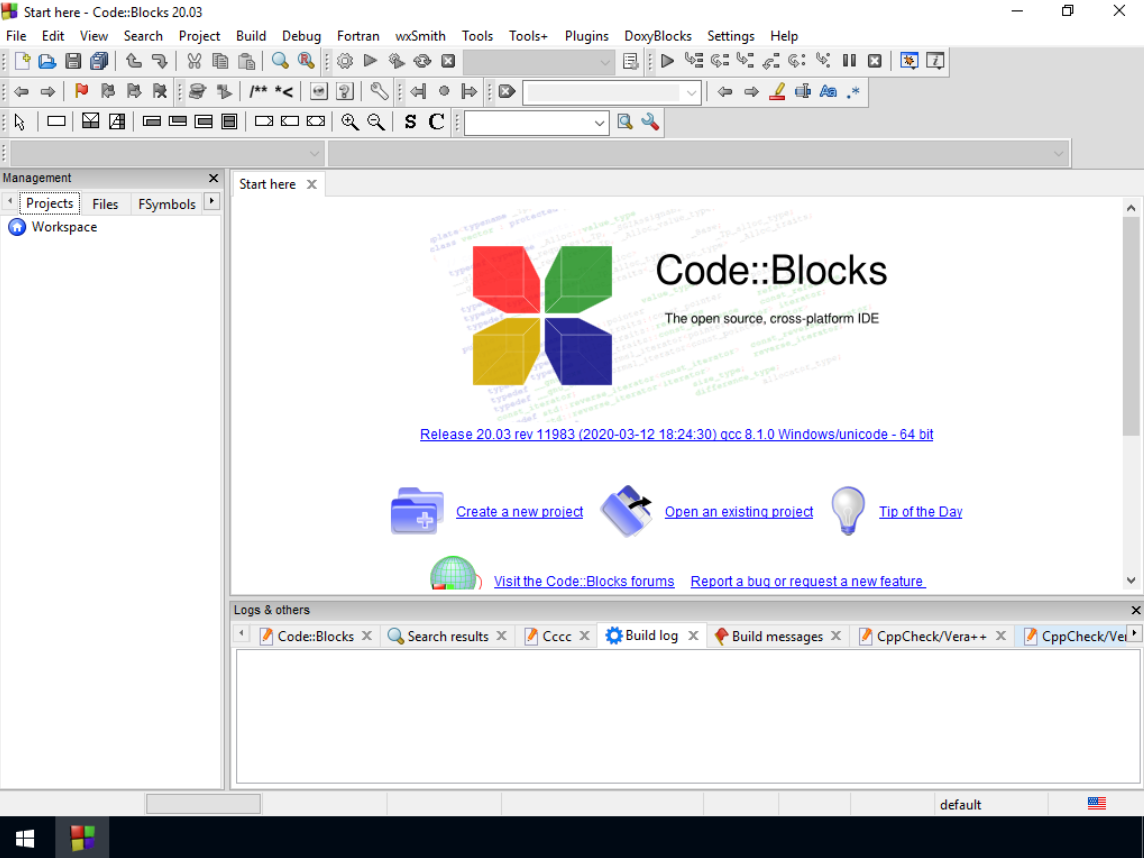Click the Cut scissors icon
This screenshot has width=1144, height=858.
194,61
